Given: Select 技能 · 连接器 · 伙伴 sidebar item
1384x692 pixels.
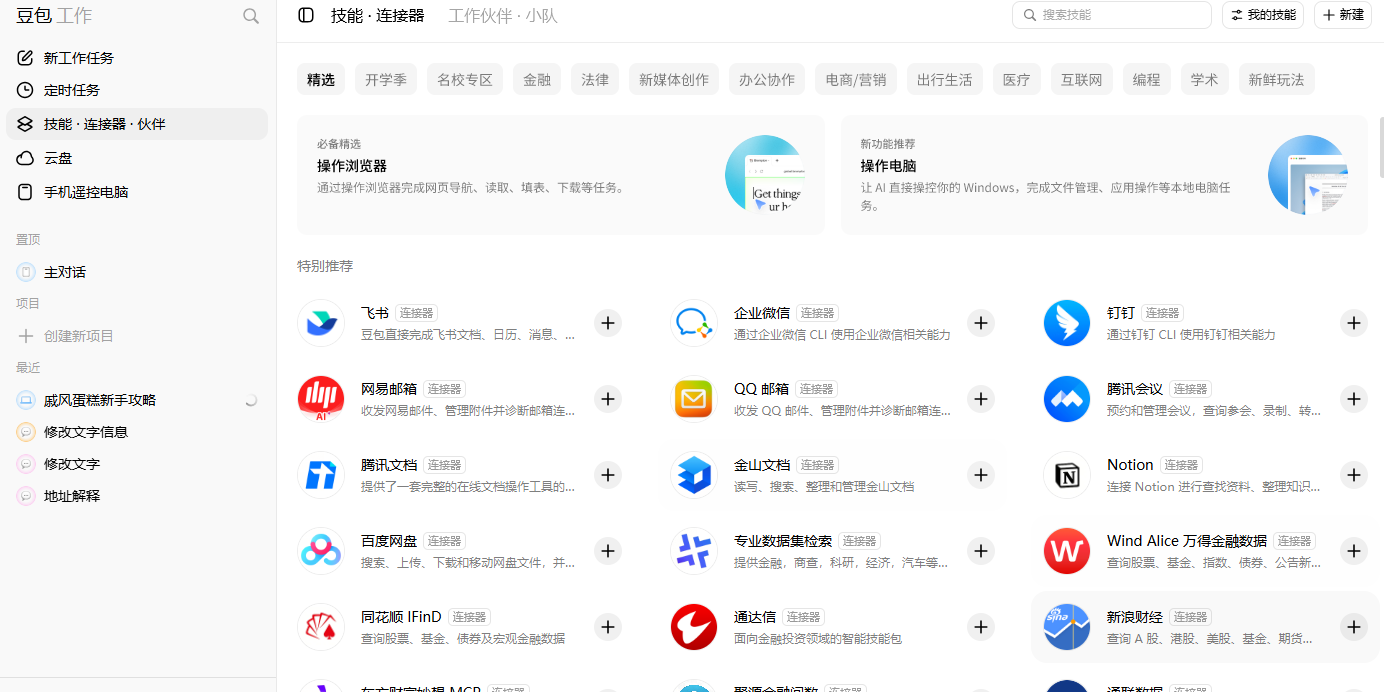Looking at the screenshot, I should pyautogui.click(x=137, y=124).
